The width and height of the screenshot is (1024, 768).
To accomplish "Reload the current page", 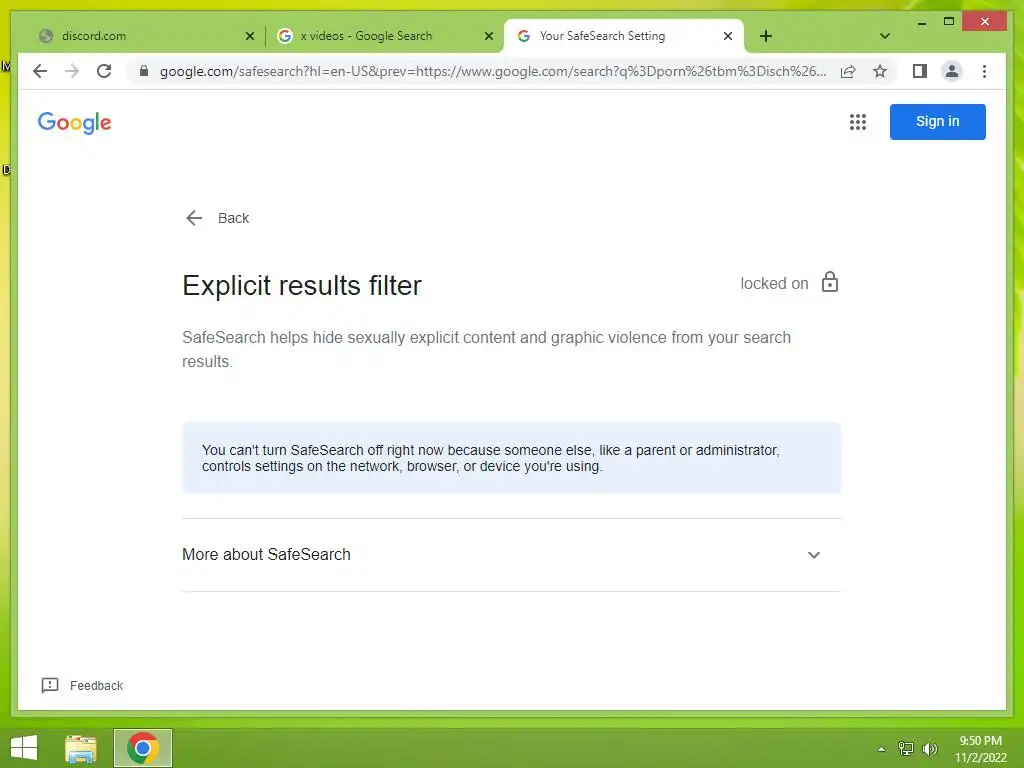I will tap(104, 71).
